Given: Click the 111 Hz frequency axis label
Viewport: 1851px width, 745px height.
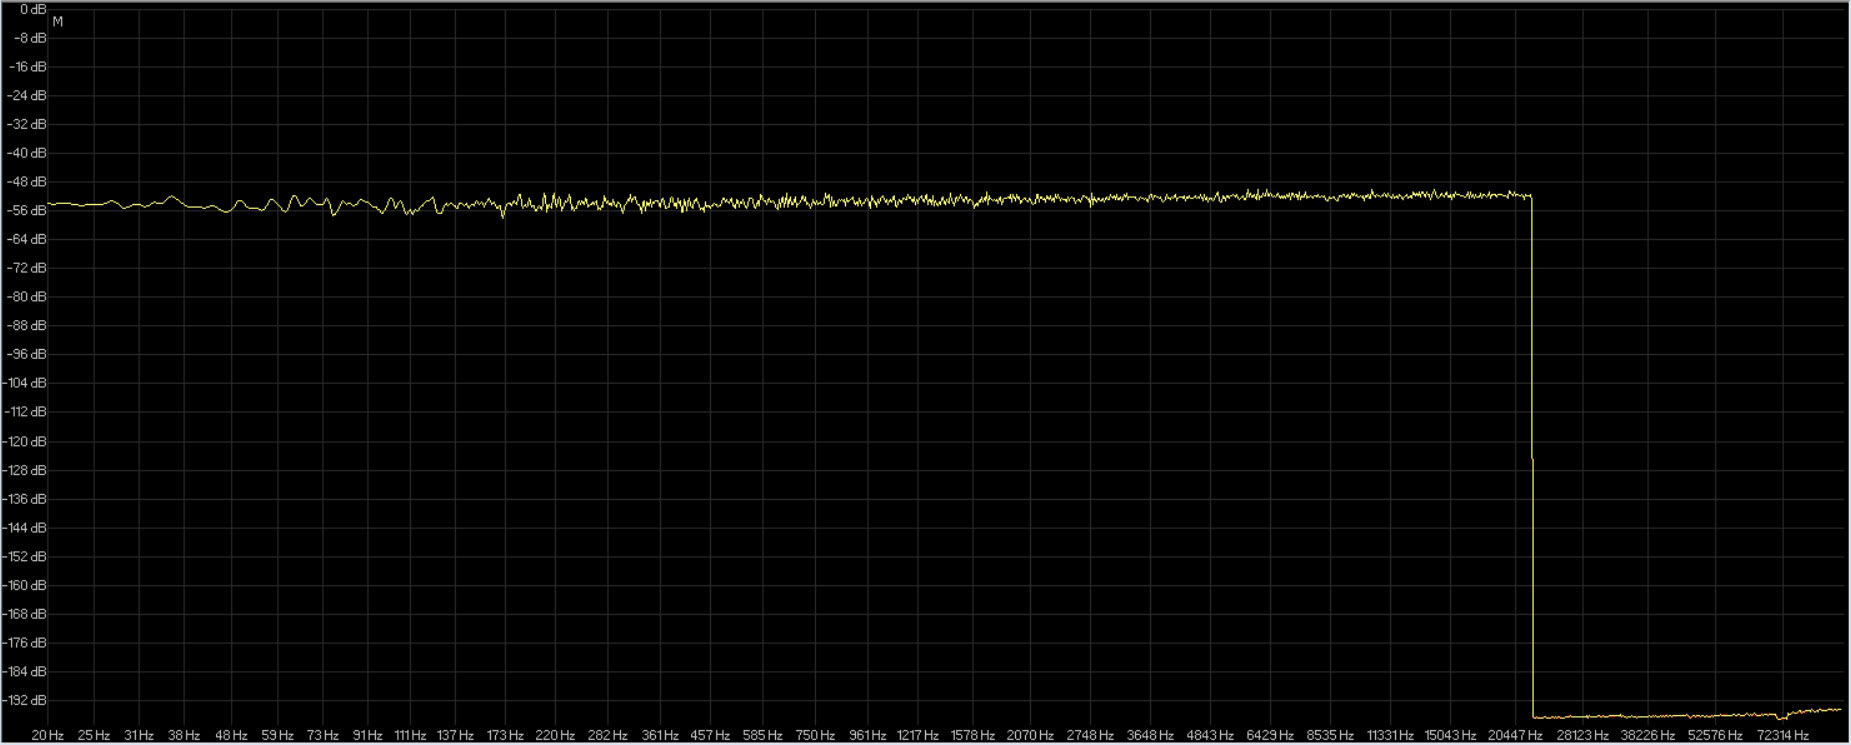Looking at the screenshot, I should [x=410, y=735].
